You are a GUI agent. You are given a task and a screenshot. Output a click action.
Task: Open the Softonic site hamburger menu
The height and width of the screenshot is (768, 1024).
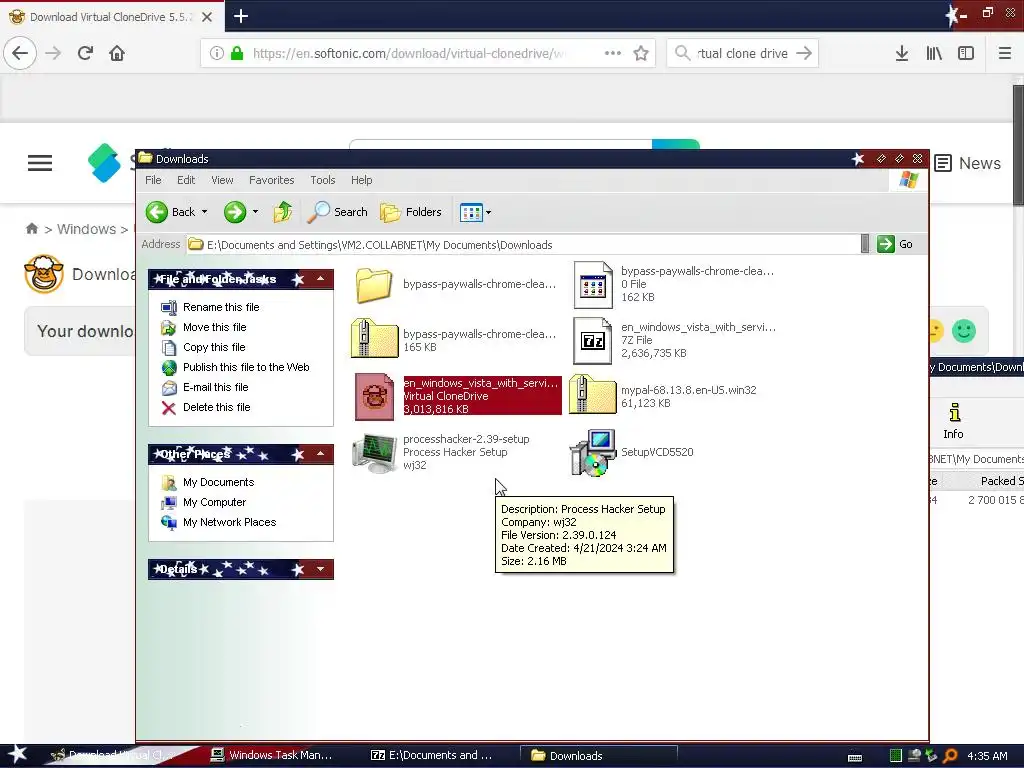(40, 163)
